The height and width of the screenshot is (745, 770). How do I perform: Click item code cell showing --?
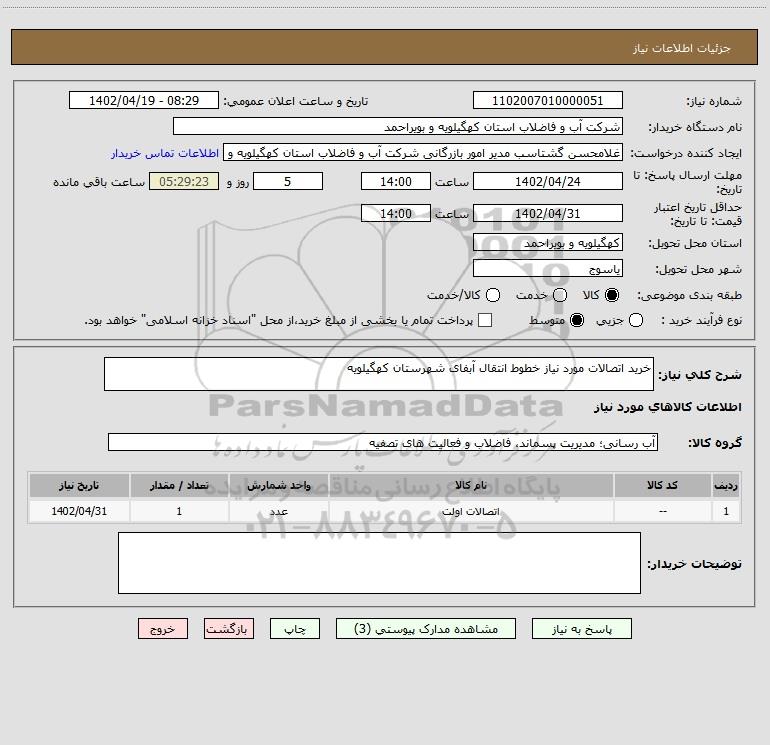pyautogui.click(x=662, y=511)
